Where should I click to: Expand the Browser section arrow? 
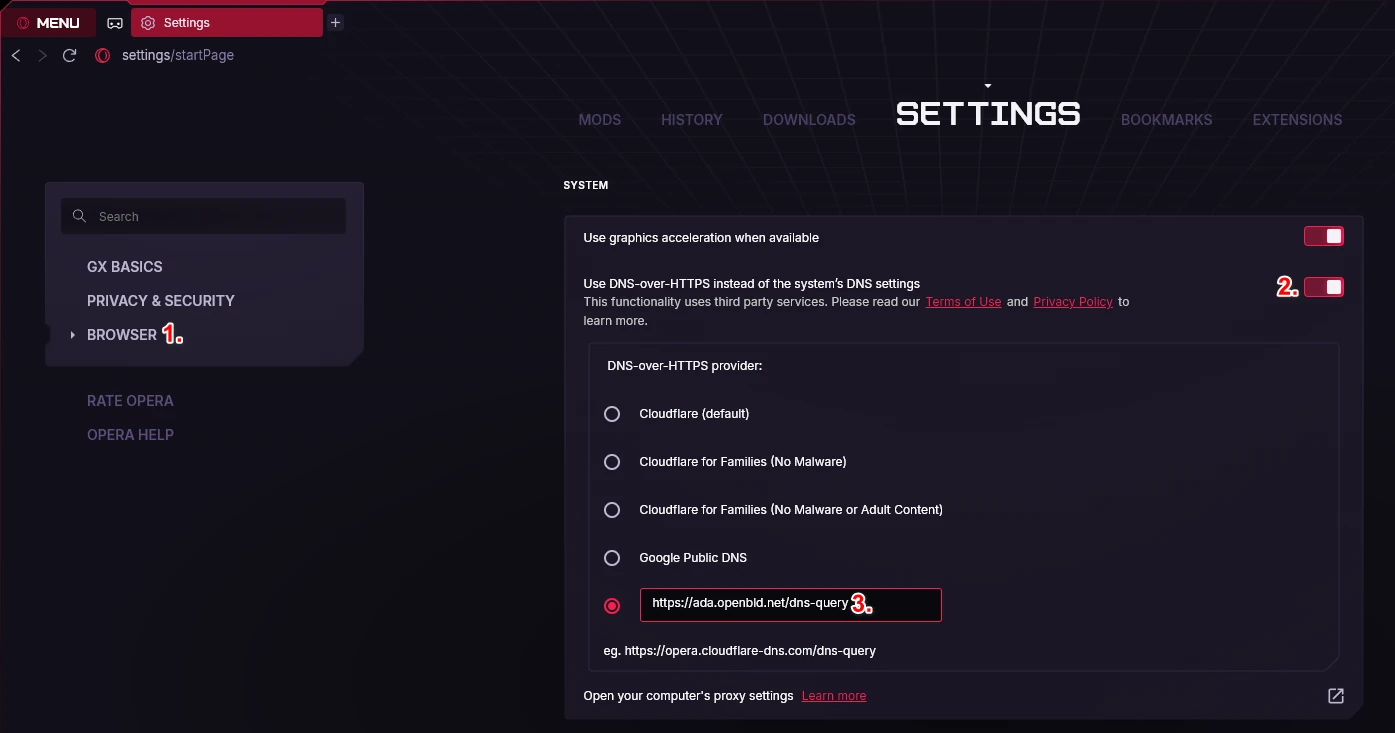coord(73,335)
